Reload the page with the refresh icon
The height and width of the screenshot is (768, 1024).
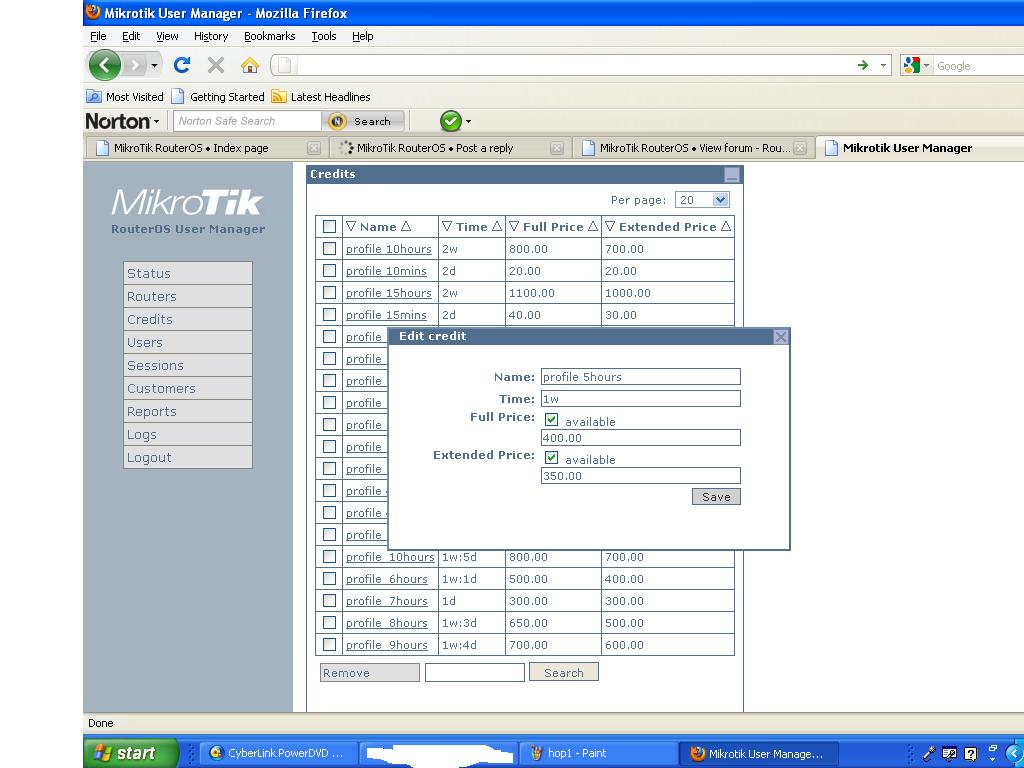point(182,65)
